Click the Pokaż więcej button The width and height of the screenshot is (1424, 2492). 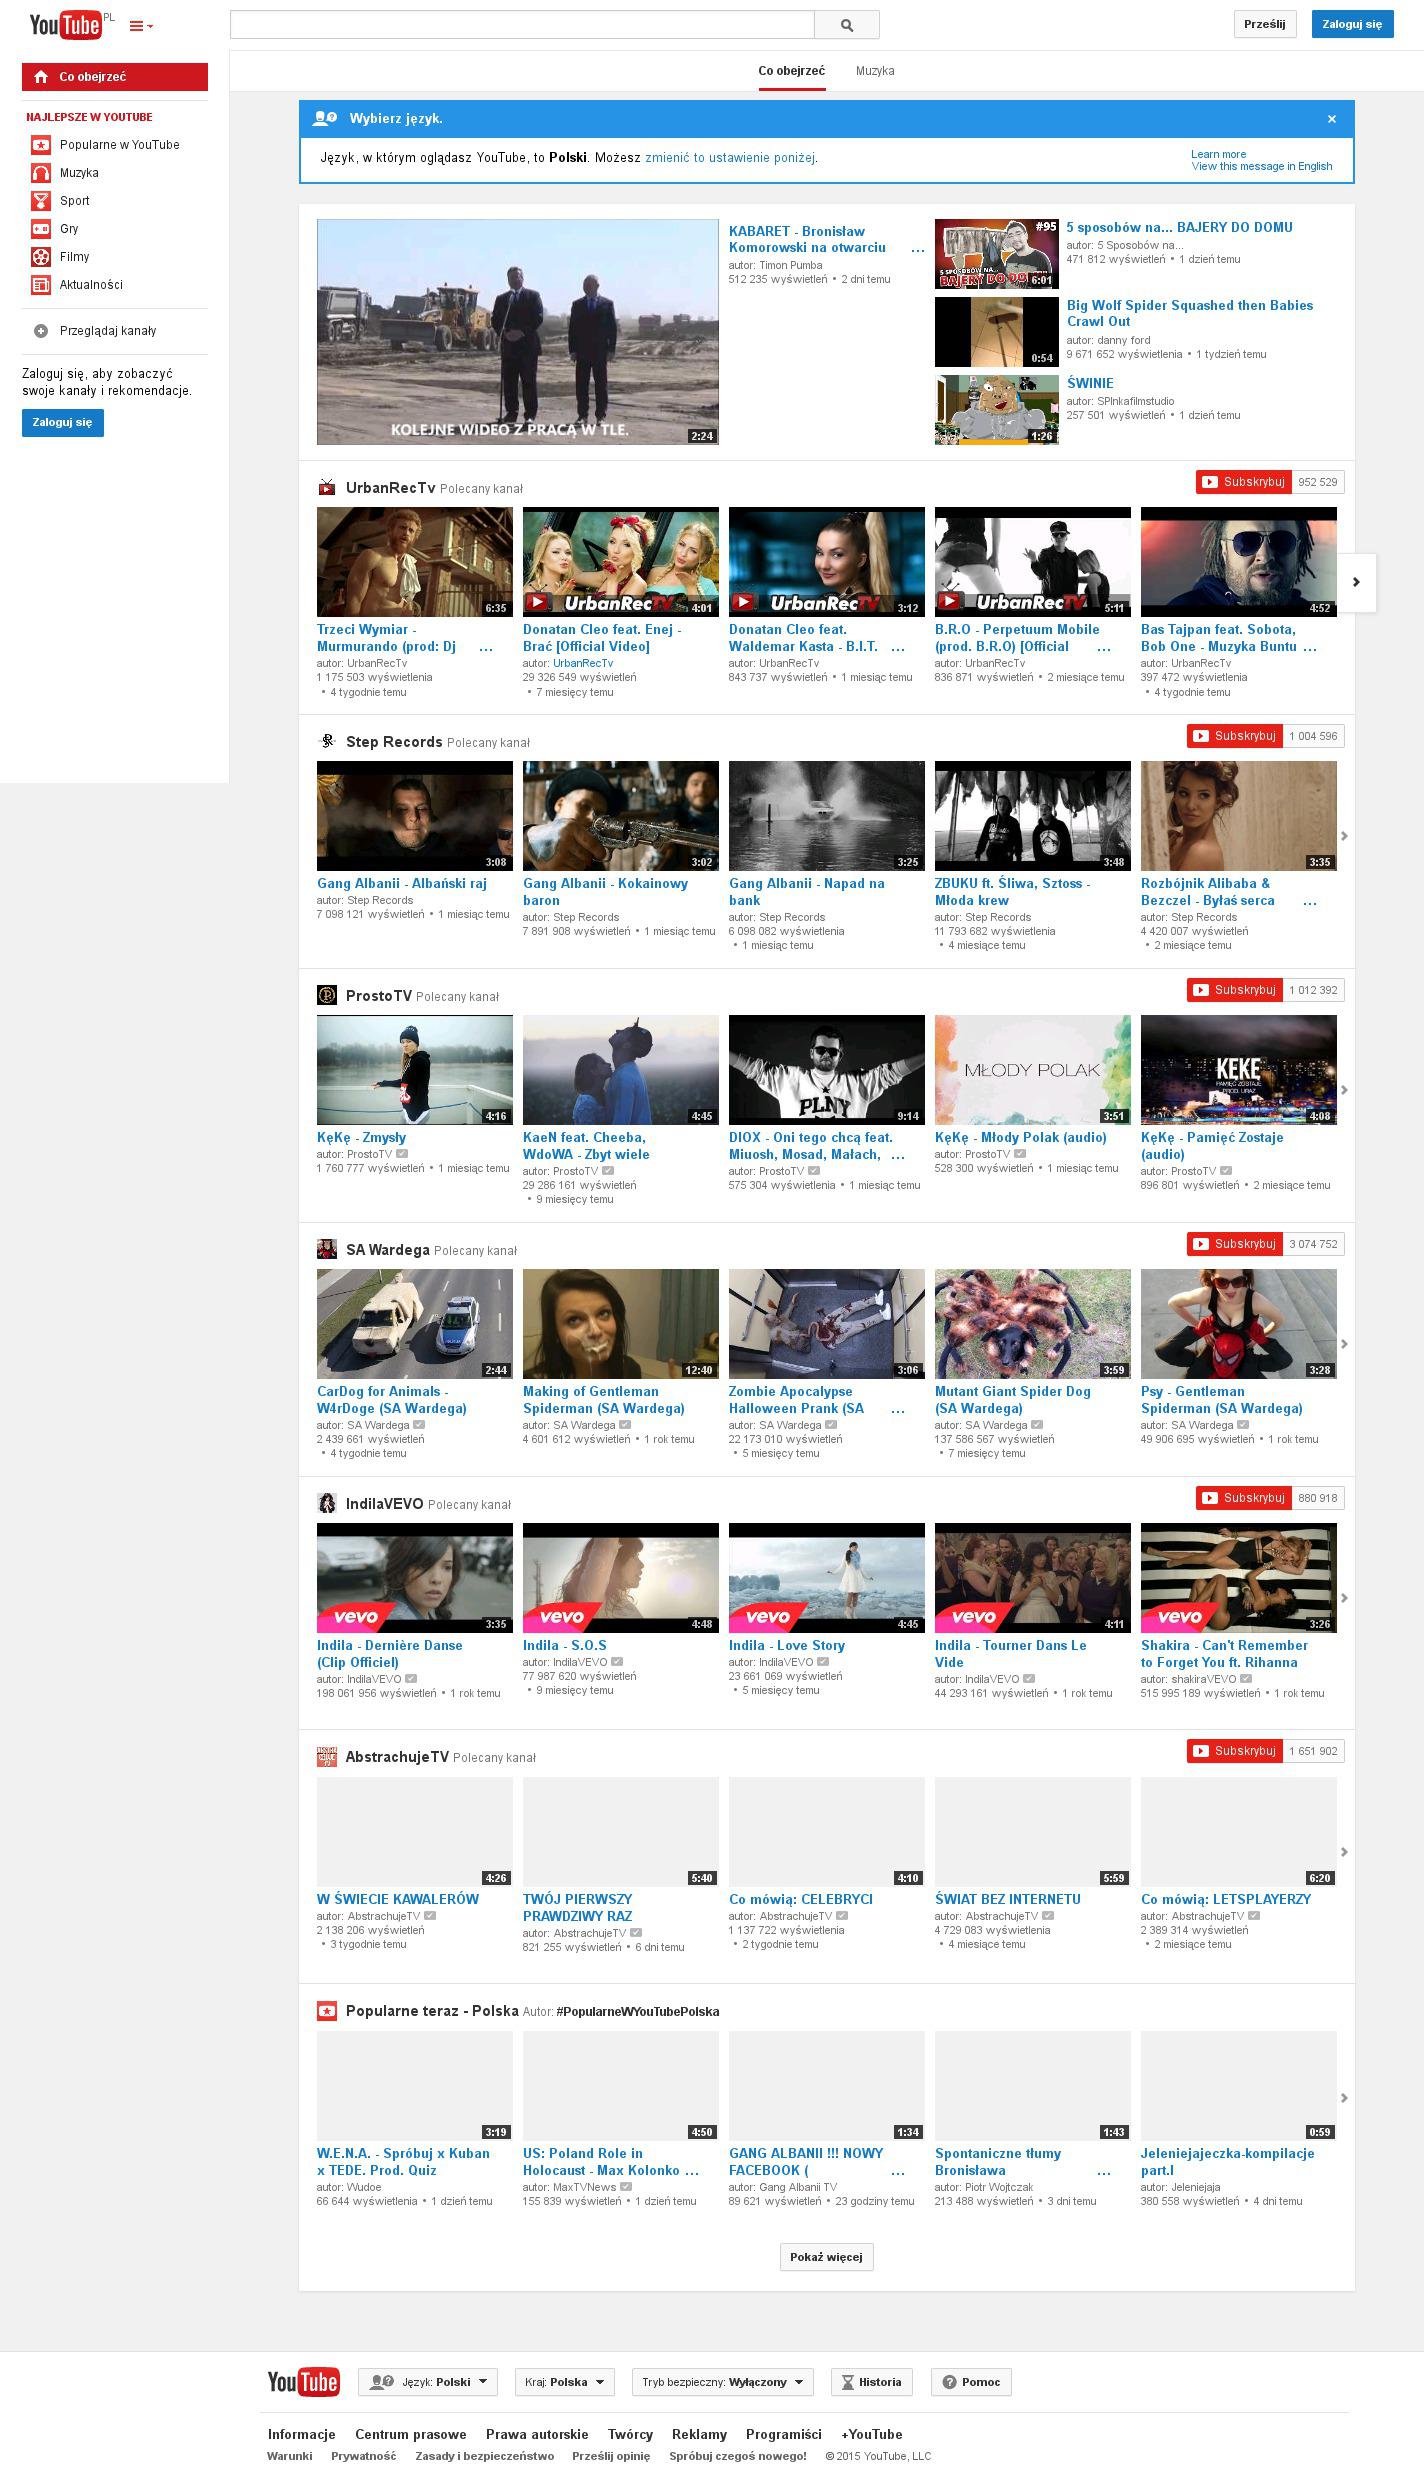tap(826, 2257)
